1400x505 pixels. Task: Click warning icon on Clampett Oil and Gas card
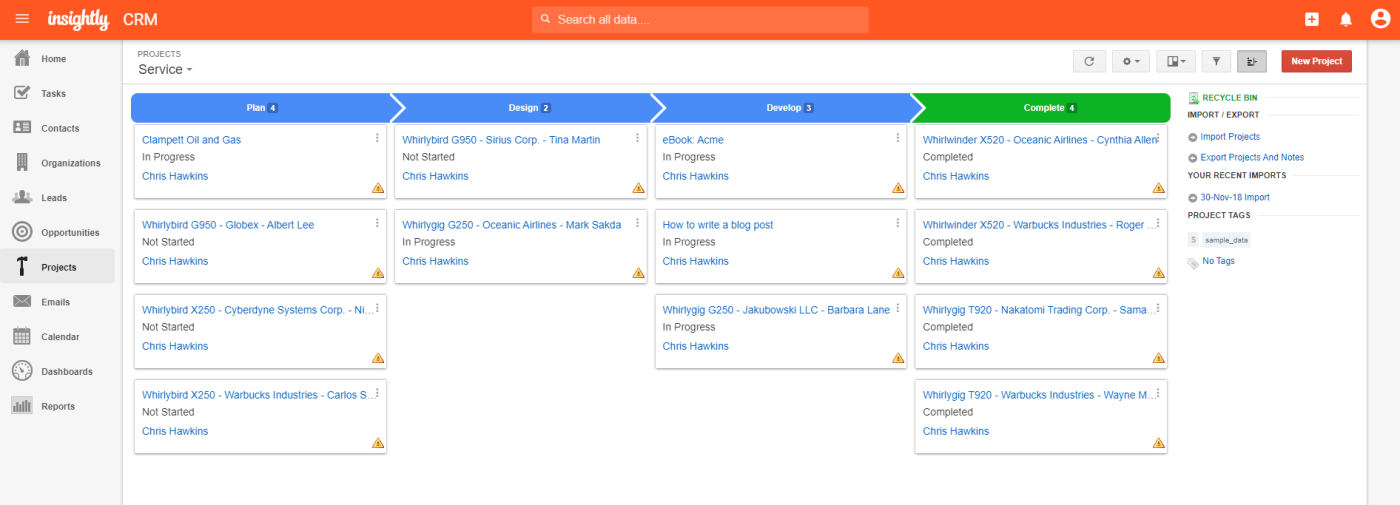[378, 188]
